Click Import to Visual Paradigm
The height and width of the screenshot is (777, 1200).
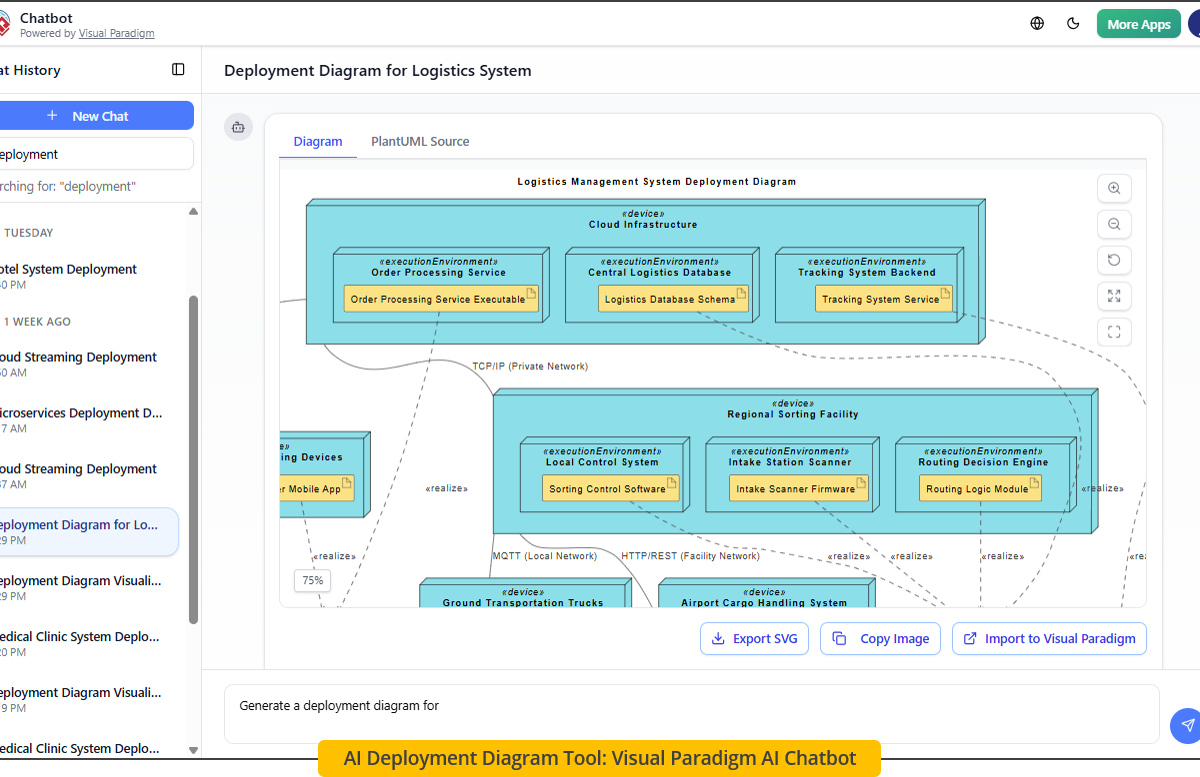point(1049,638)
